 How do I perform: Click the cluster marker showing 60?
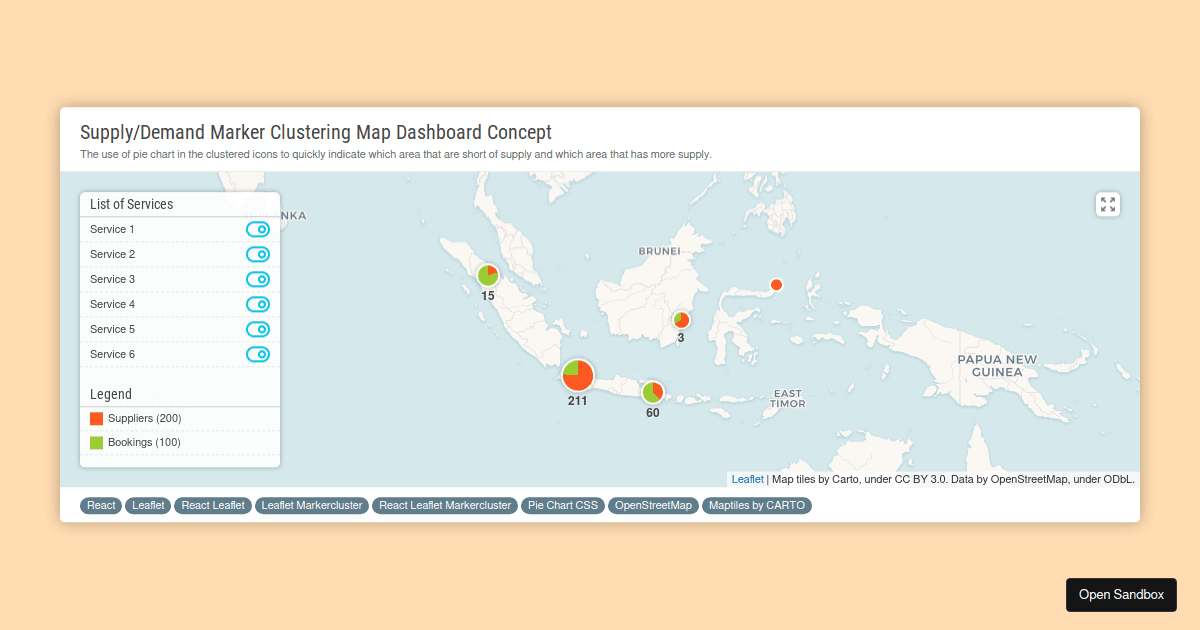[x=653, y=390]
